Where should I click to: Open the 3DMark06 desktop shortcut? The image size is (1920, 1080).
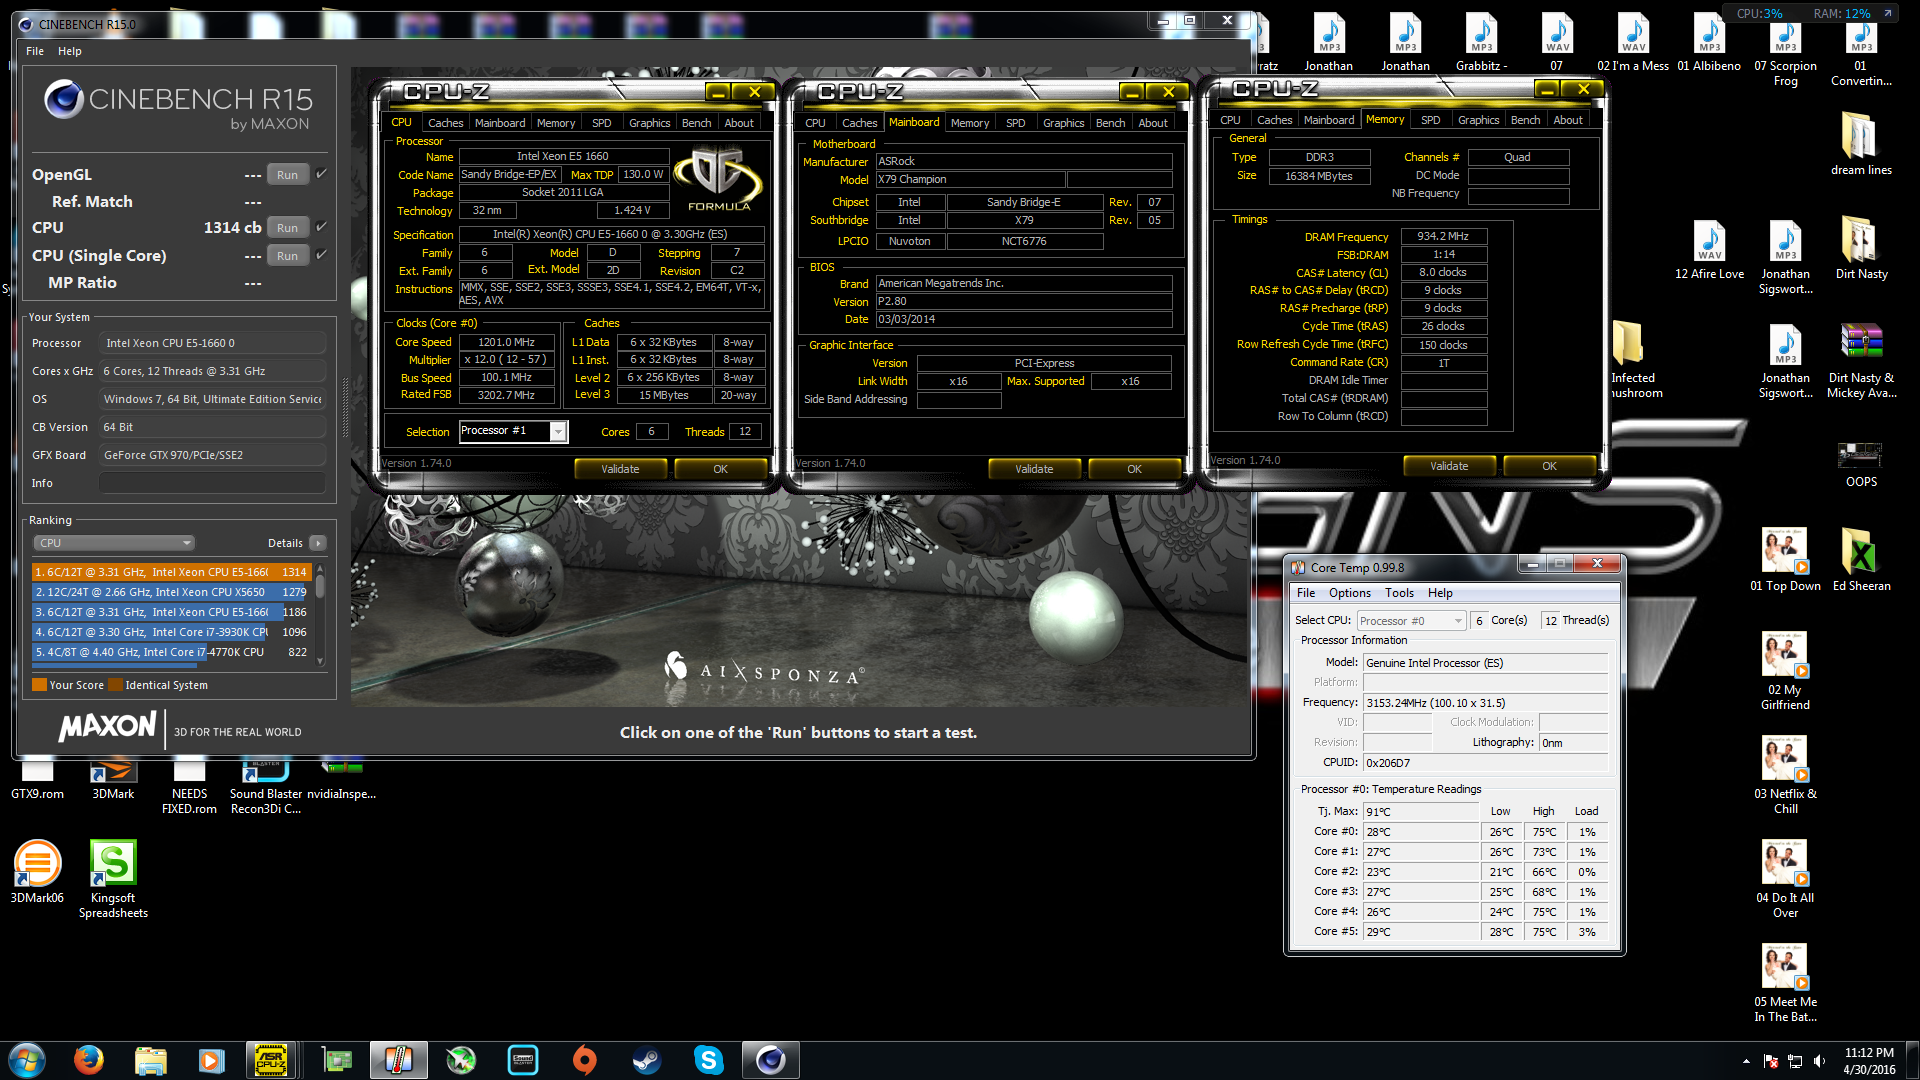point(37,872)
